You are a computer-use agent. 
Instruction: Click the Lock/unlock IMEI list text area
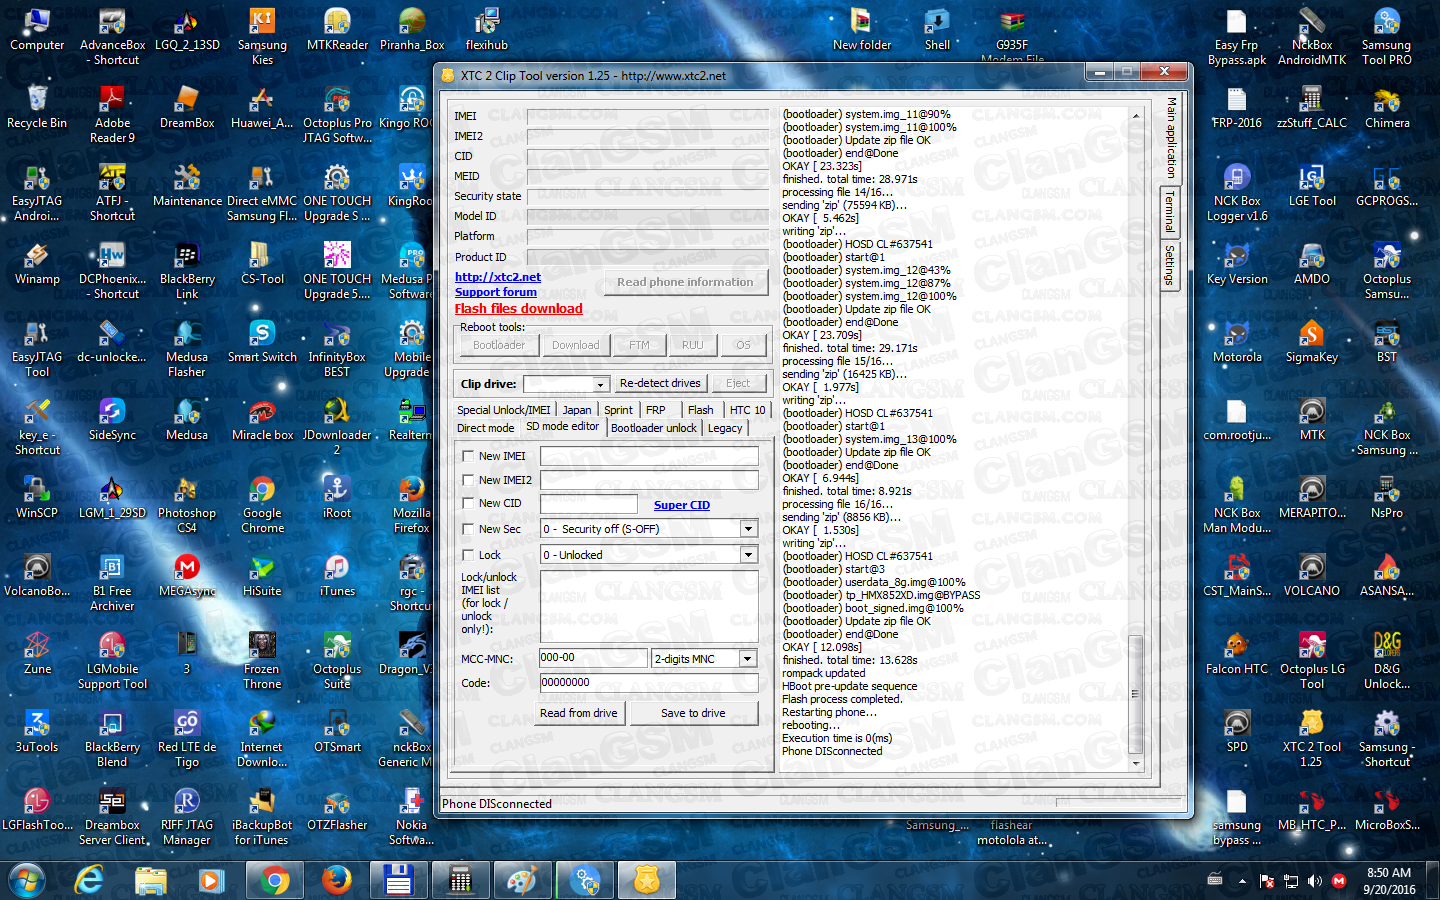[x=649, y=606]
